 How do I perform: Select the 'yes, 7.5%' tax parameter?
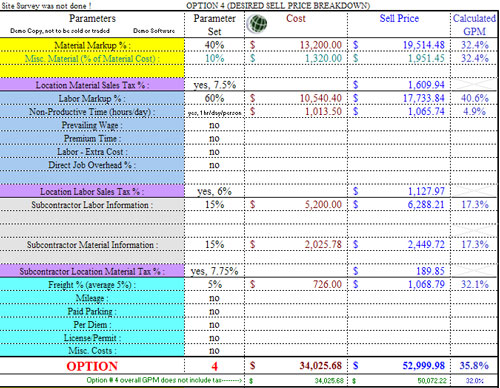click(215, 85)
